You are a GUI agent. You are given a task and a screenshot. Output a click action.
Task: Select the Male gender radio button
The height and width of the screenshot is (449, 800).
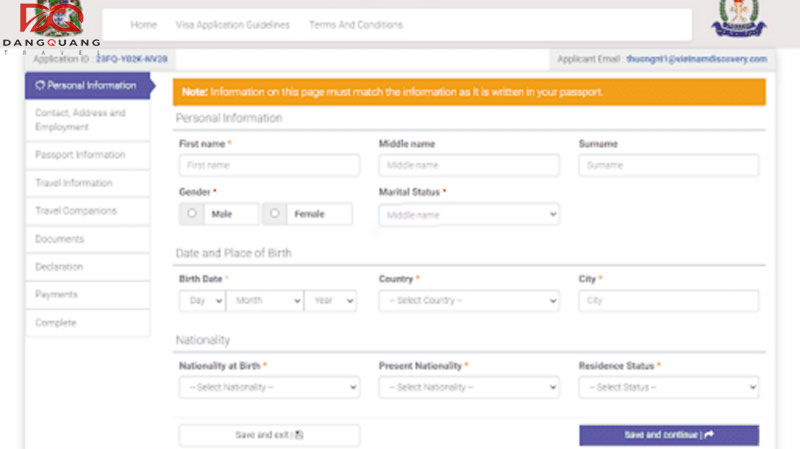(x=191, y=214)
